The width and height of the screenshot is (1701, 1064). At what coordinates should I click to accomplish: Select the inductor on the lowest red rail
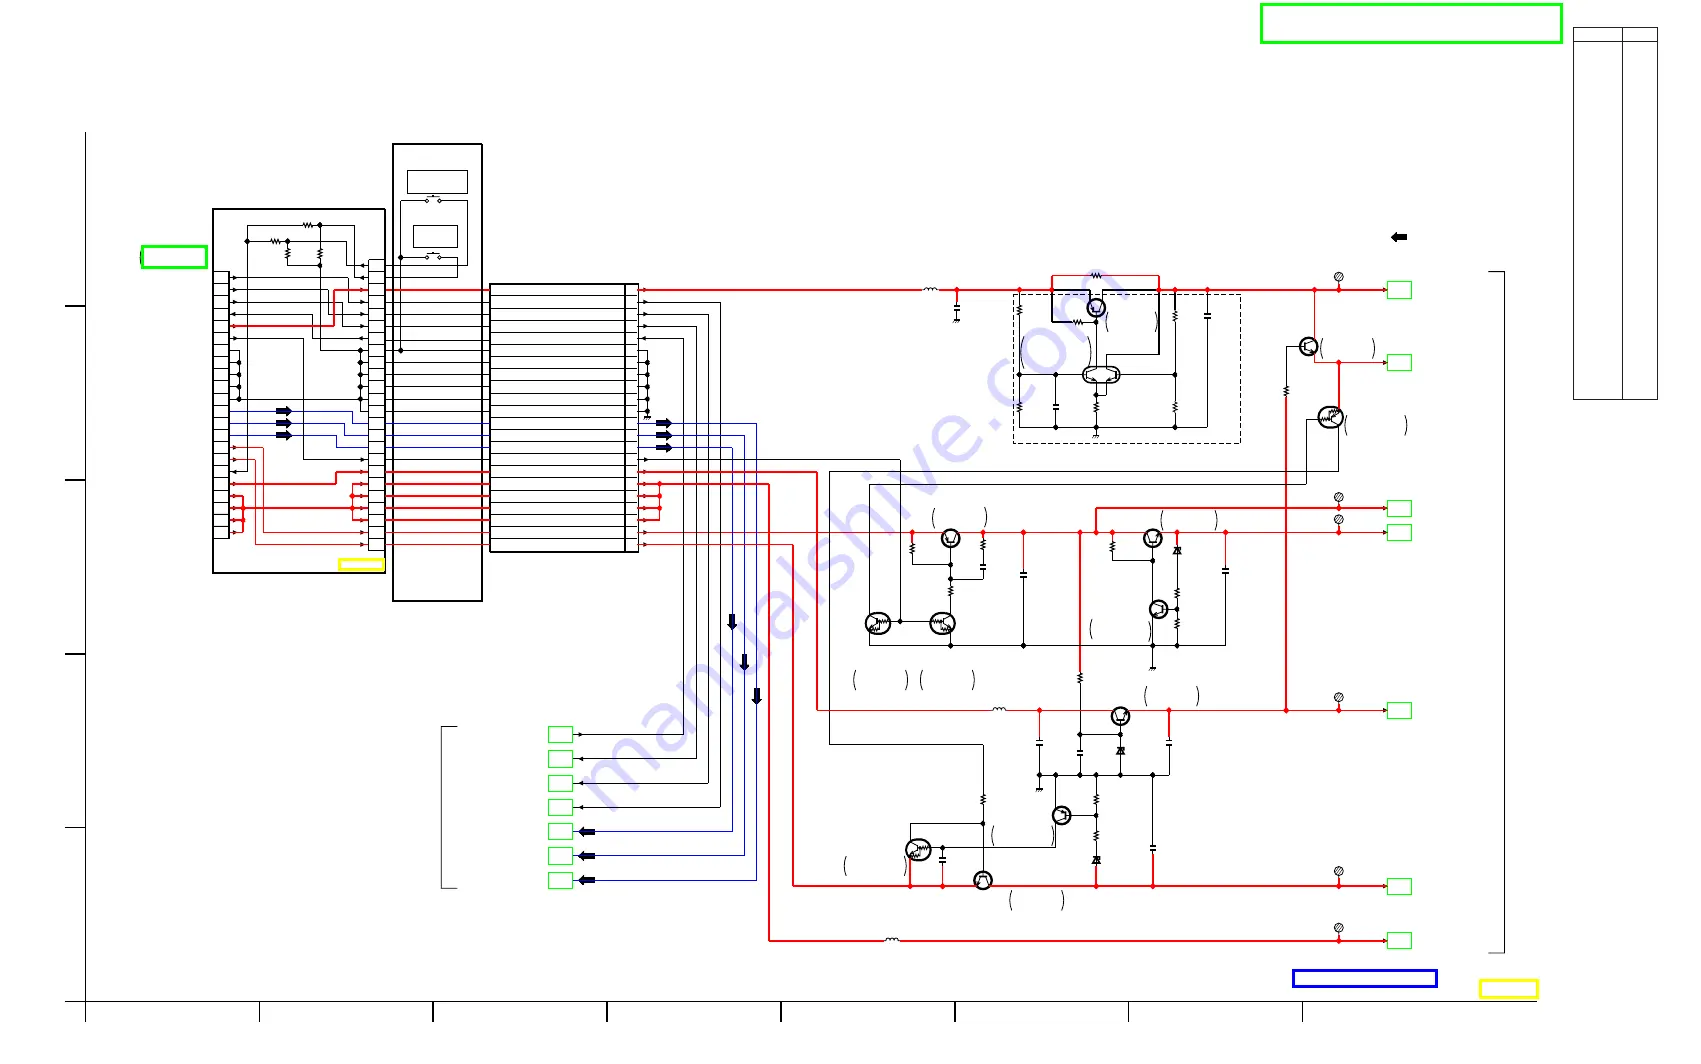coord(892,940)
